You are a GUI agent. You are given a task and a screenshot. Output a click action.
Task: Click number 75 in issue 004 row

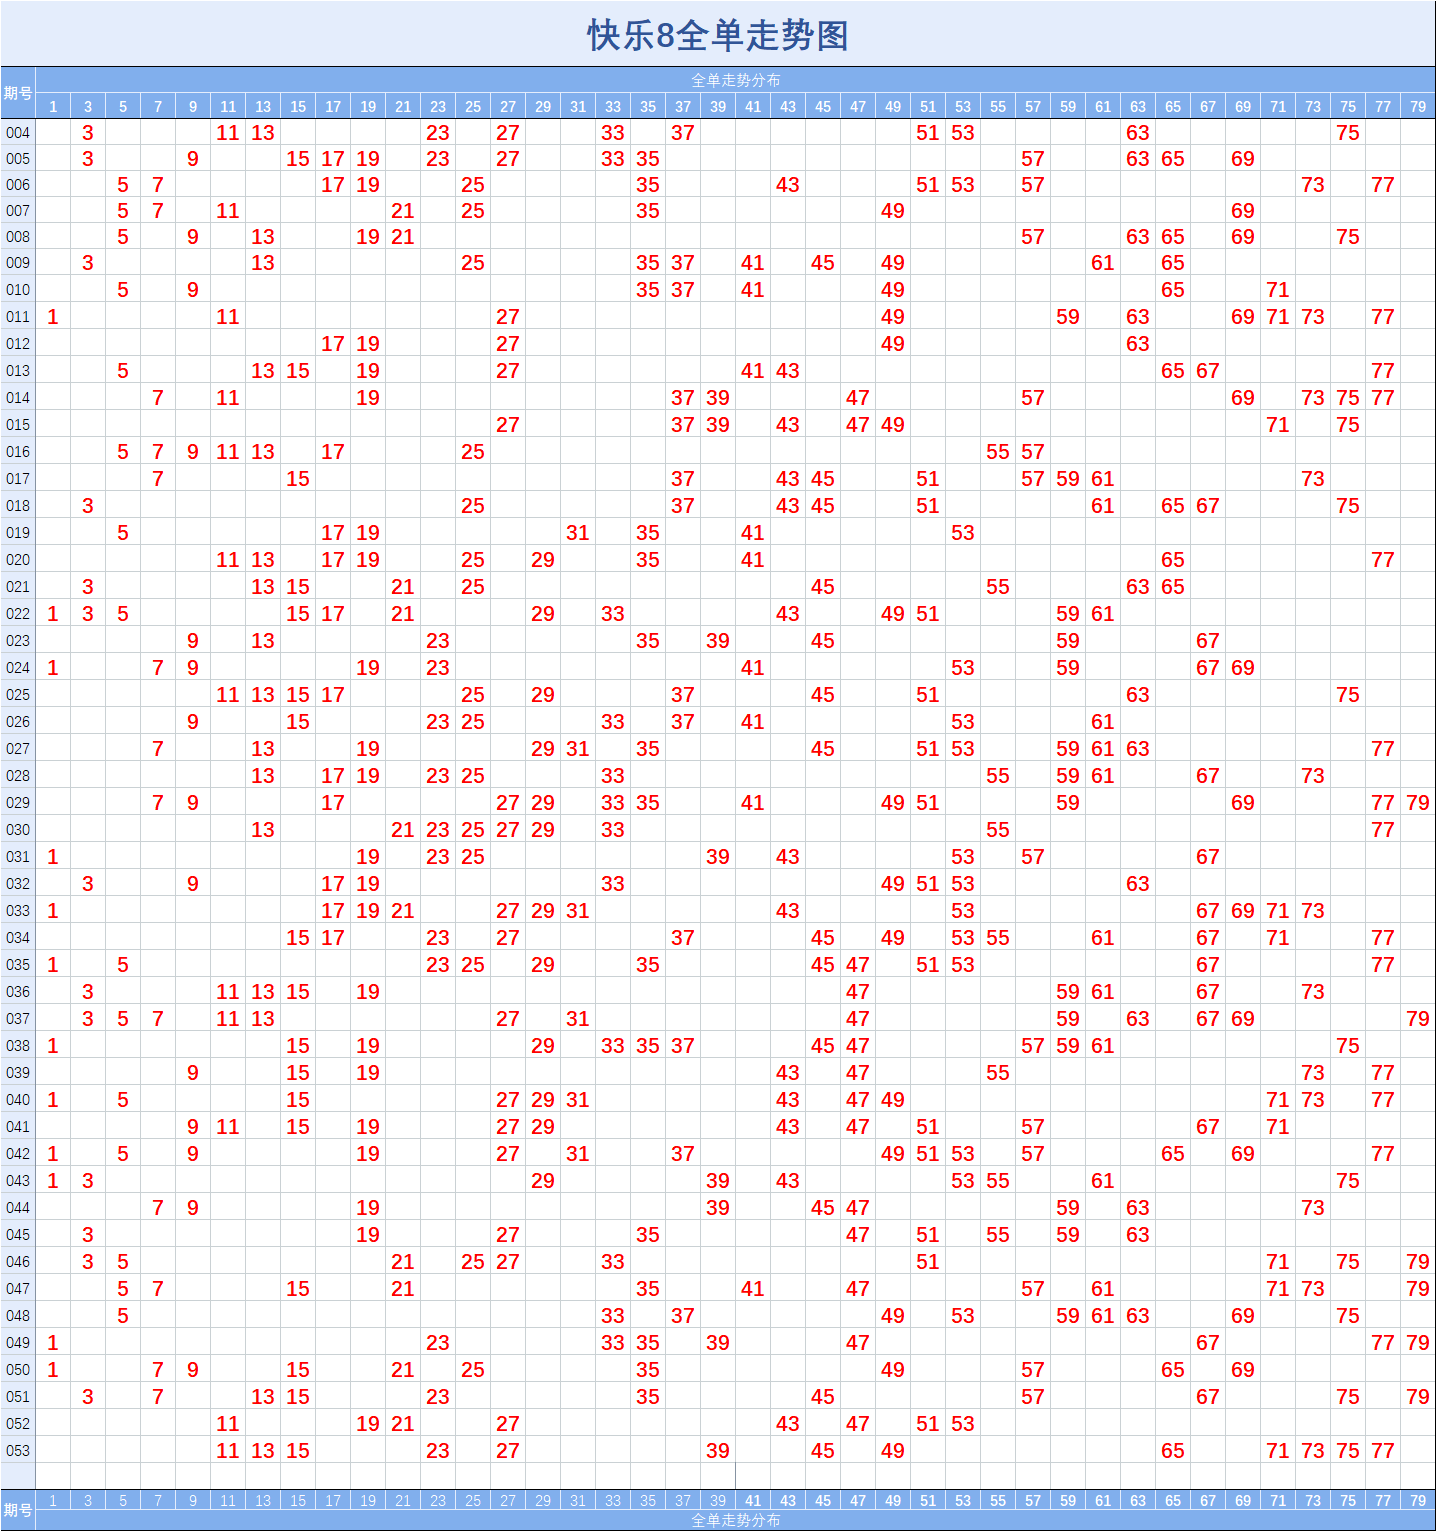click(x=1348, y=132)
